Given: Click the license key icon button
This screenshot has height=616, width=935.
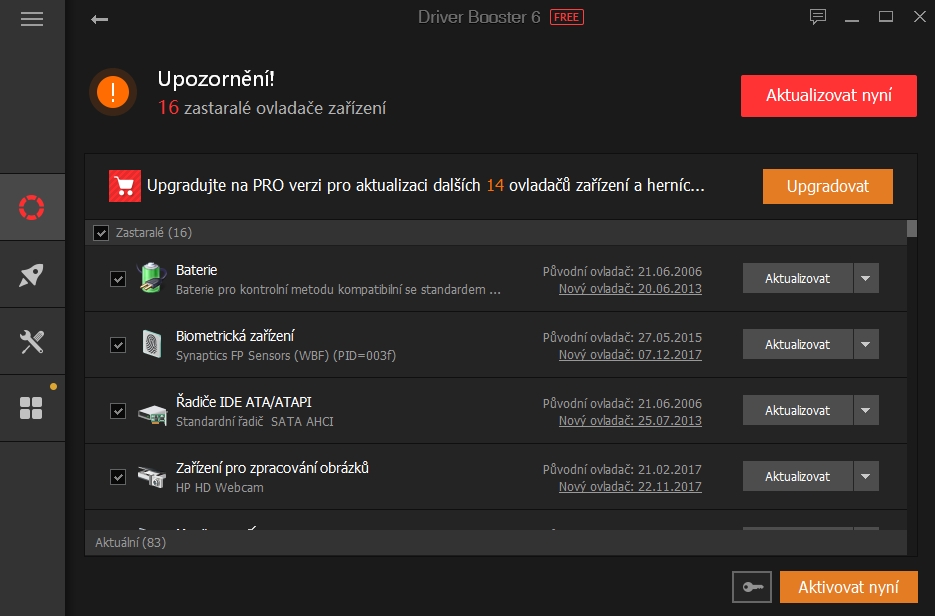Looking at the screenshot, I should [x=752, y=587].
